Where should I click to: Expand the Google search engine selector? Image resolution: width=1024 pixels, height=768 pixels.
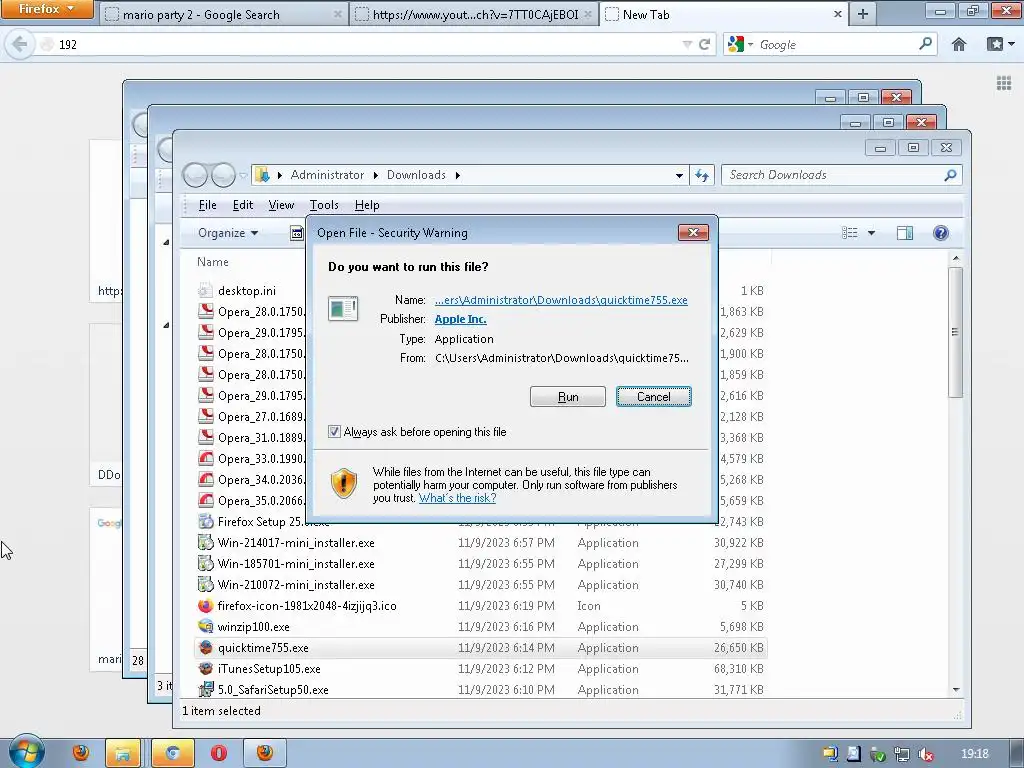click(741, 44)
